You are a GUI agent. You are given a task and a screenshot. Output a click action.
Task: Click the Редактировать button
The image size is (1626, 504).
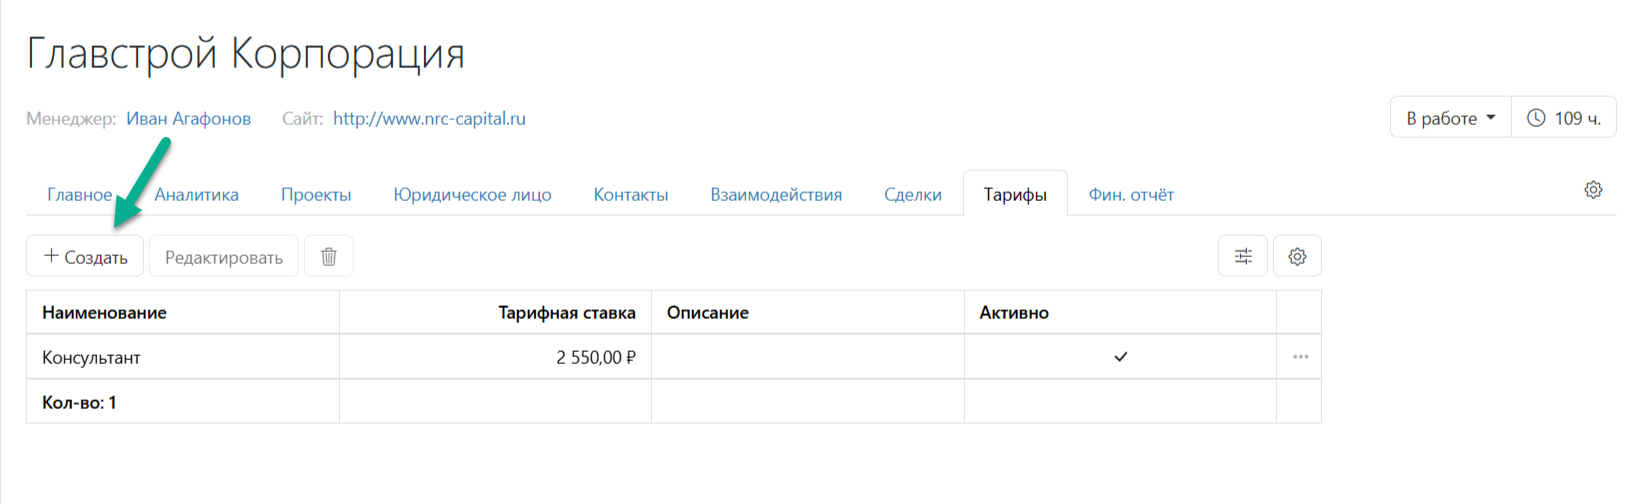[x=224, y=256]
